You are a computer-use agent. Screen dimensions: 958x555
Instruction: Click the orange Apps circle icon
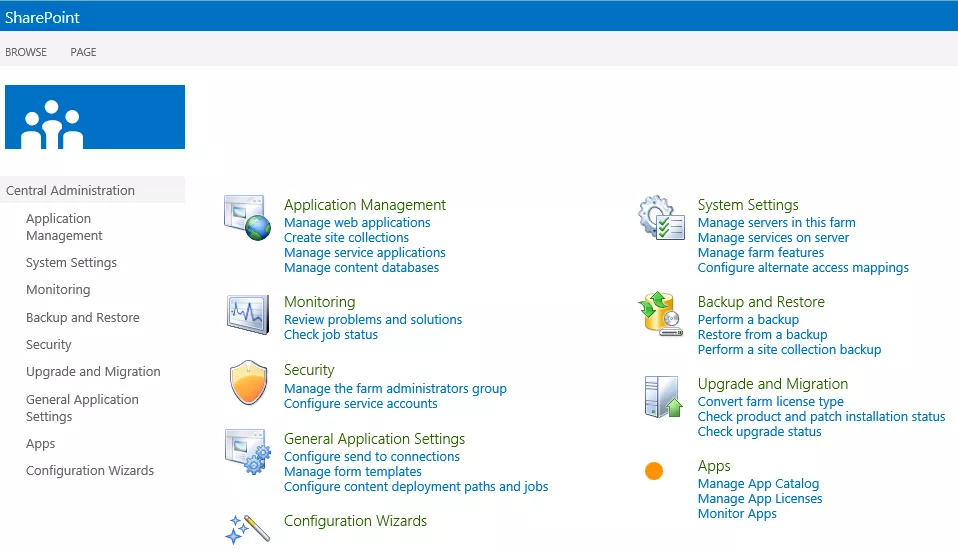click(x=654, y=471)
